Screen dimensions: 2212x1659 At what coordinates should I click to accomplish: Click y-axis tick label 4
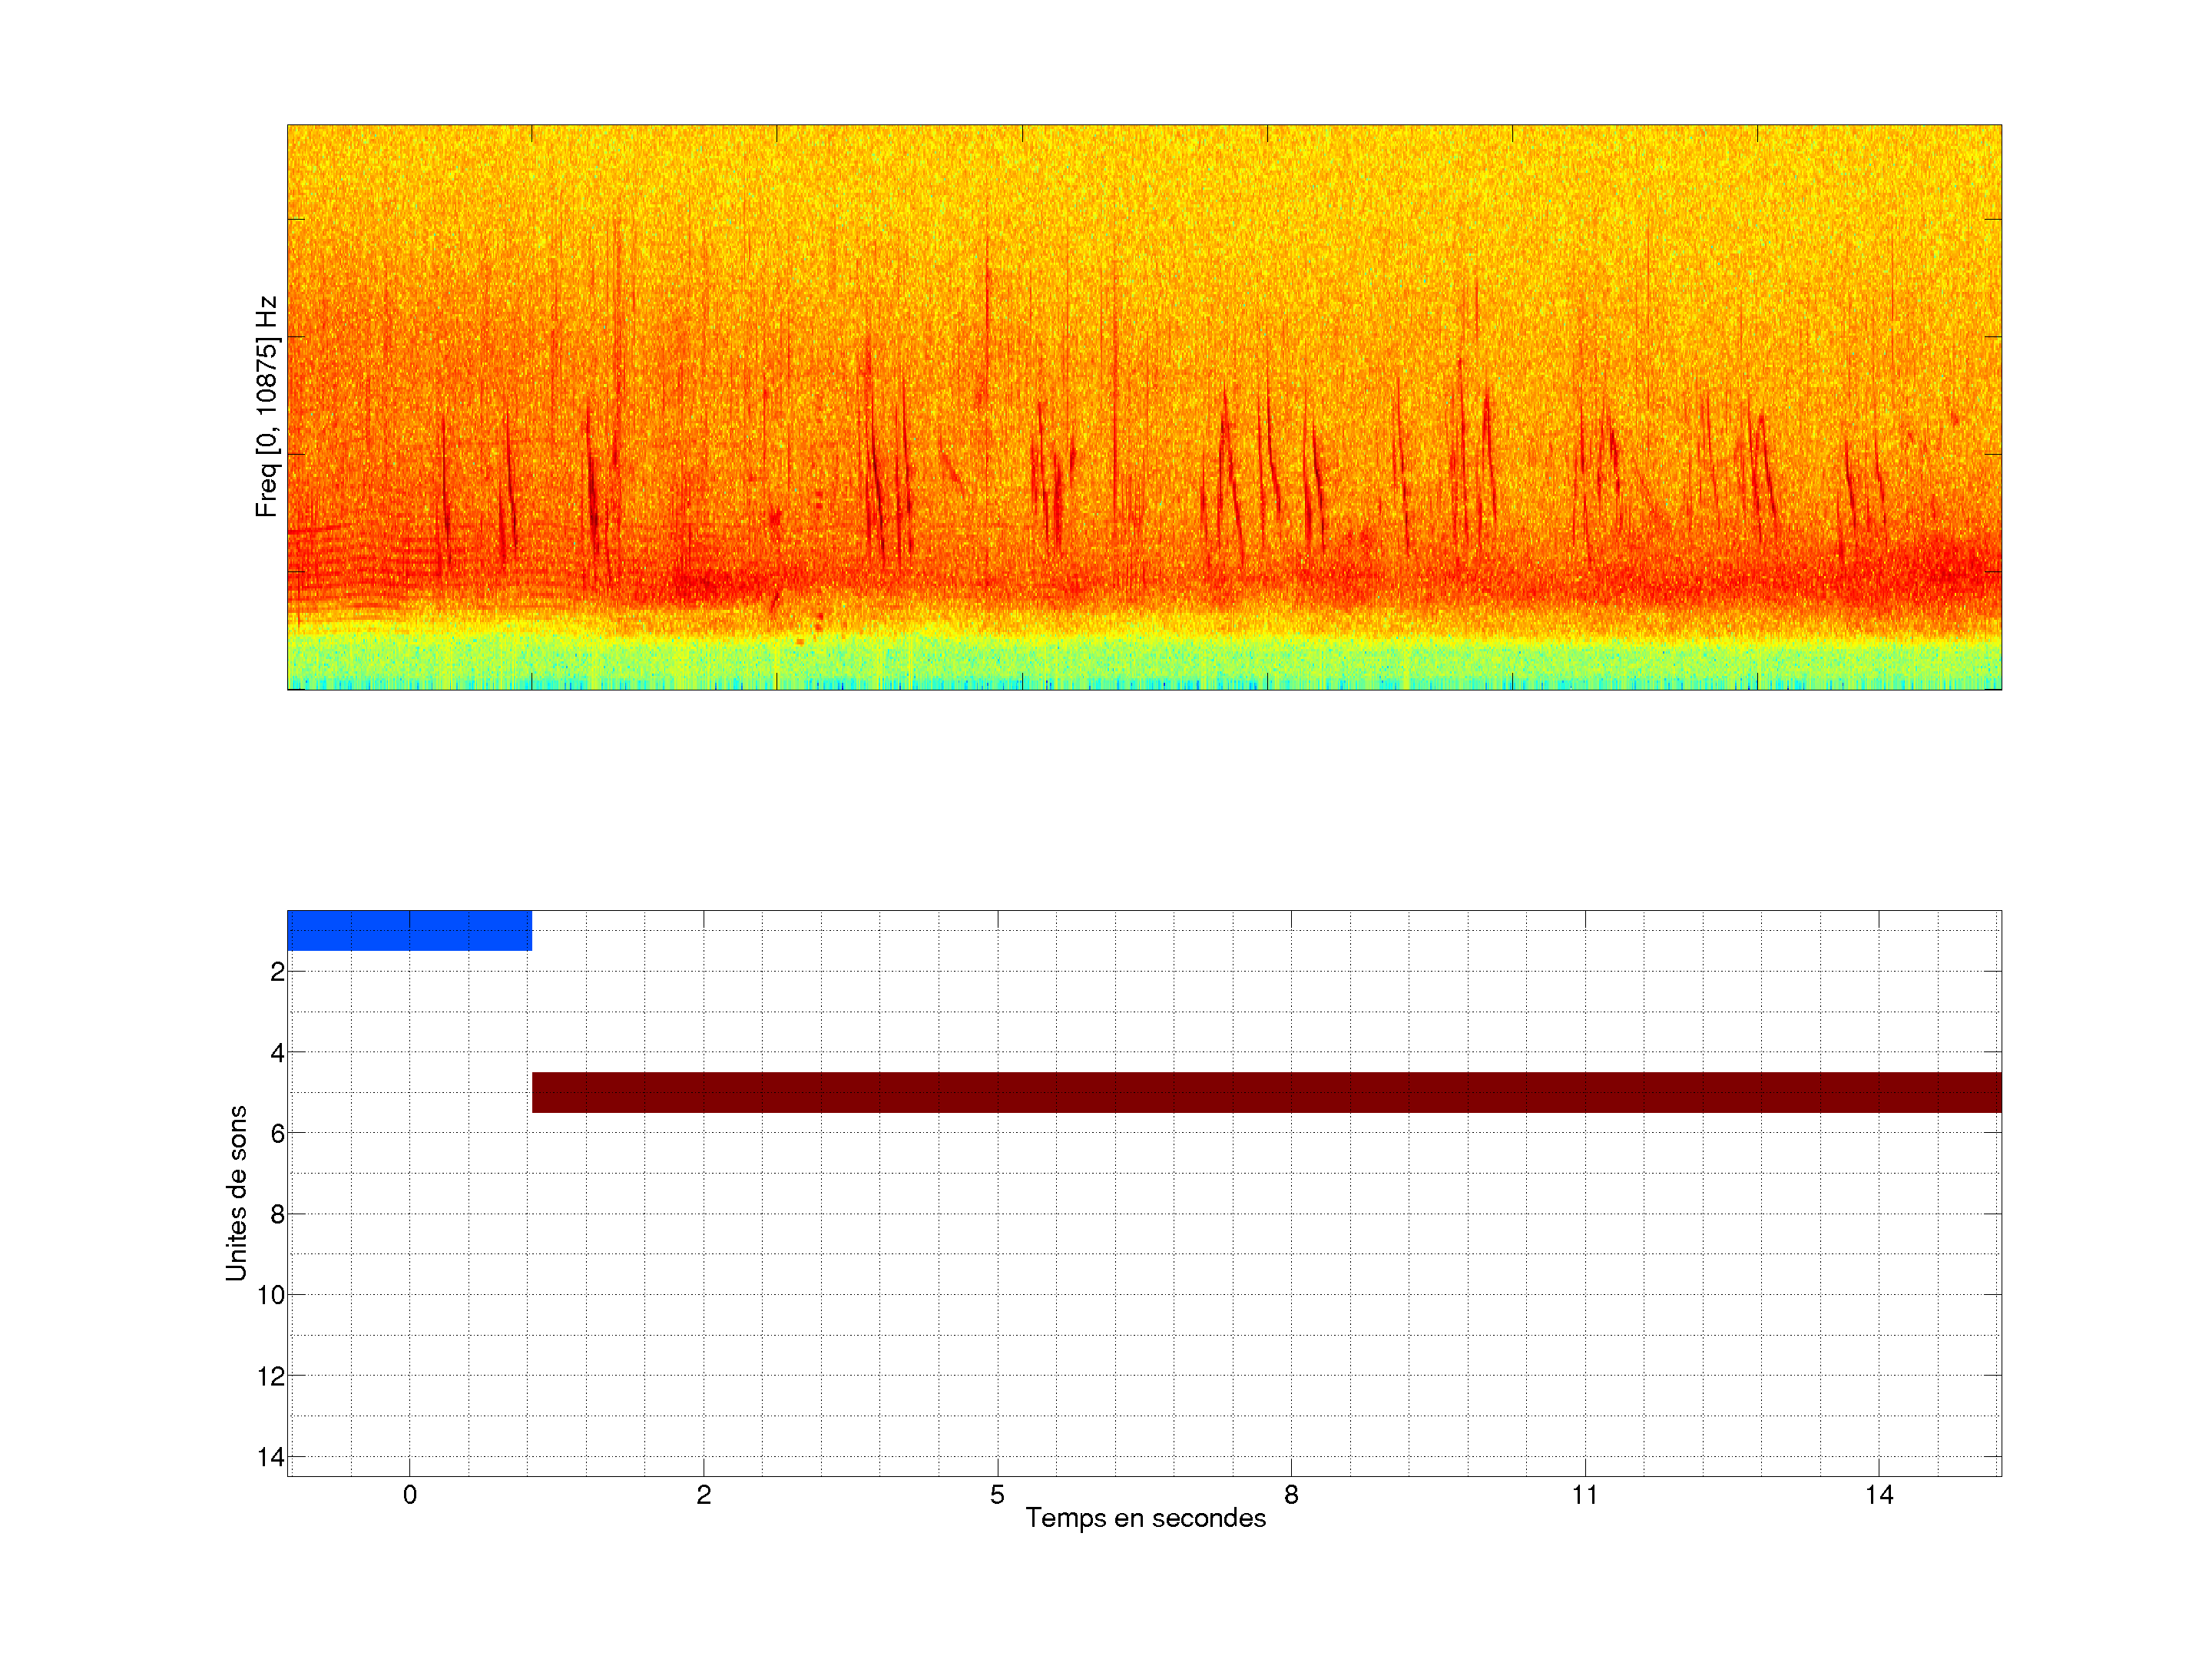(x=277, y=1053)
